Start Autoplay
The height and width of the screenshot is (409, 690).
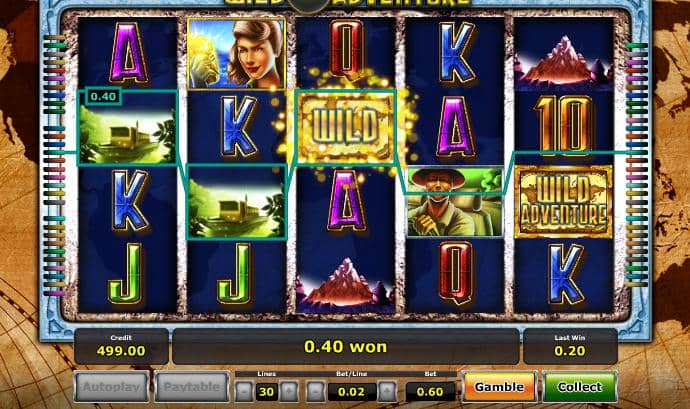(111, 387)
